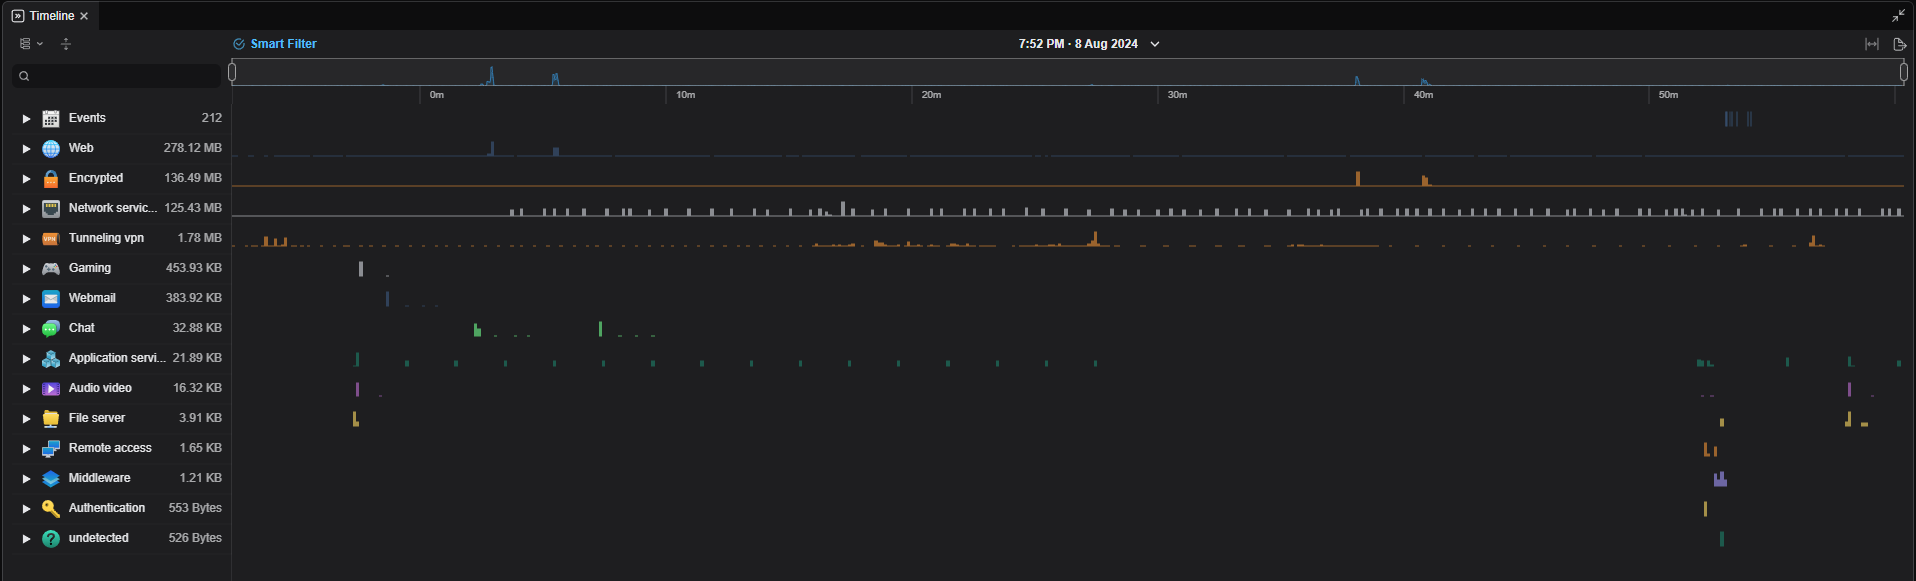Click the 10m mark on the timeline ruler
Image resolution: width=1916 pixels, height=581 pixels.
(685, 95)
